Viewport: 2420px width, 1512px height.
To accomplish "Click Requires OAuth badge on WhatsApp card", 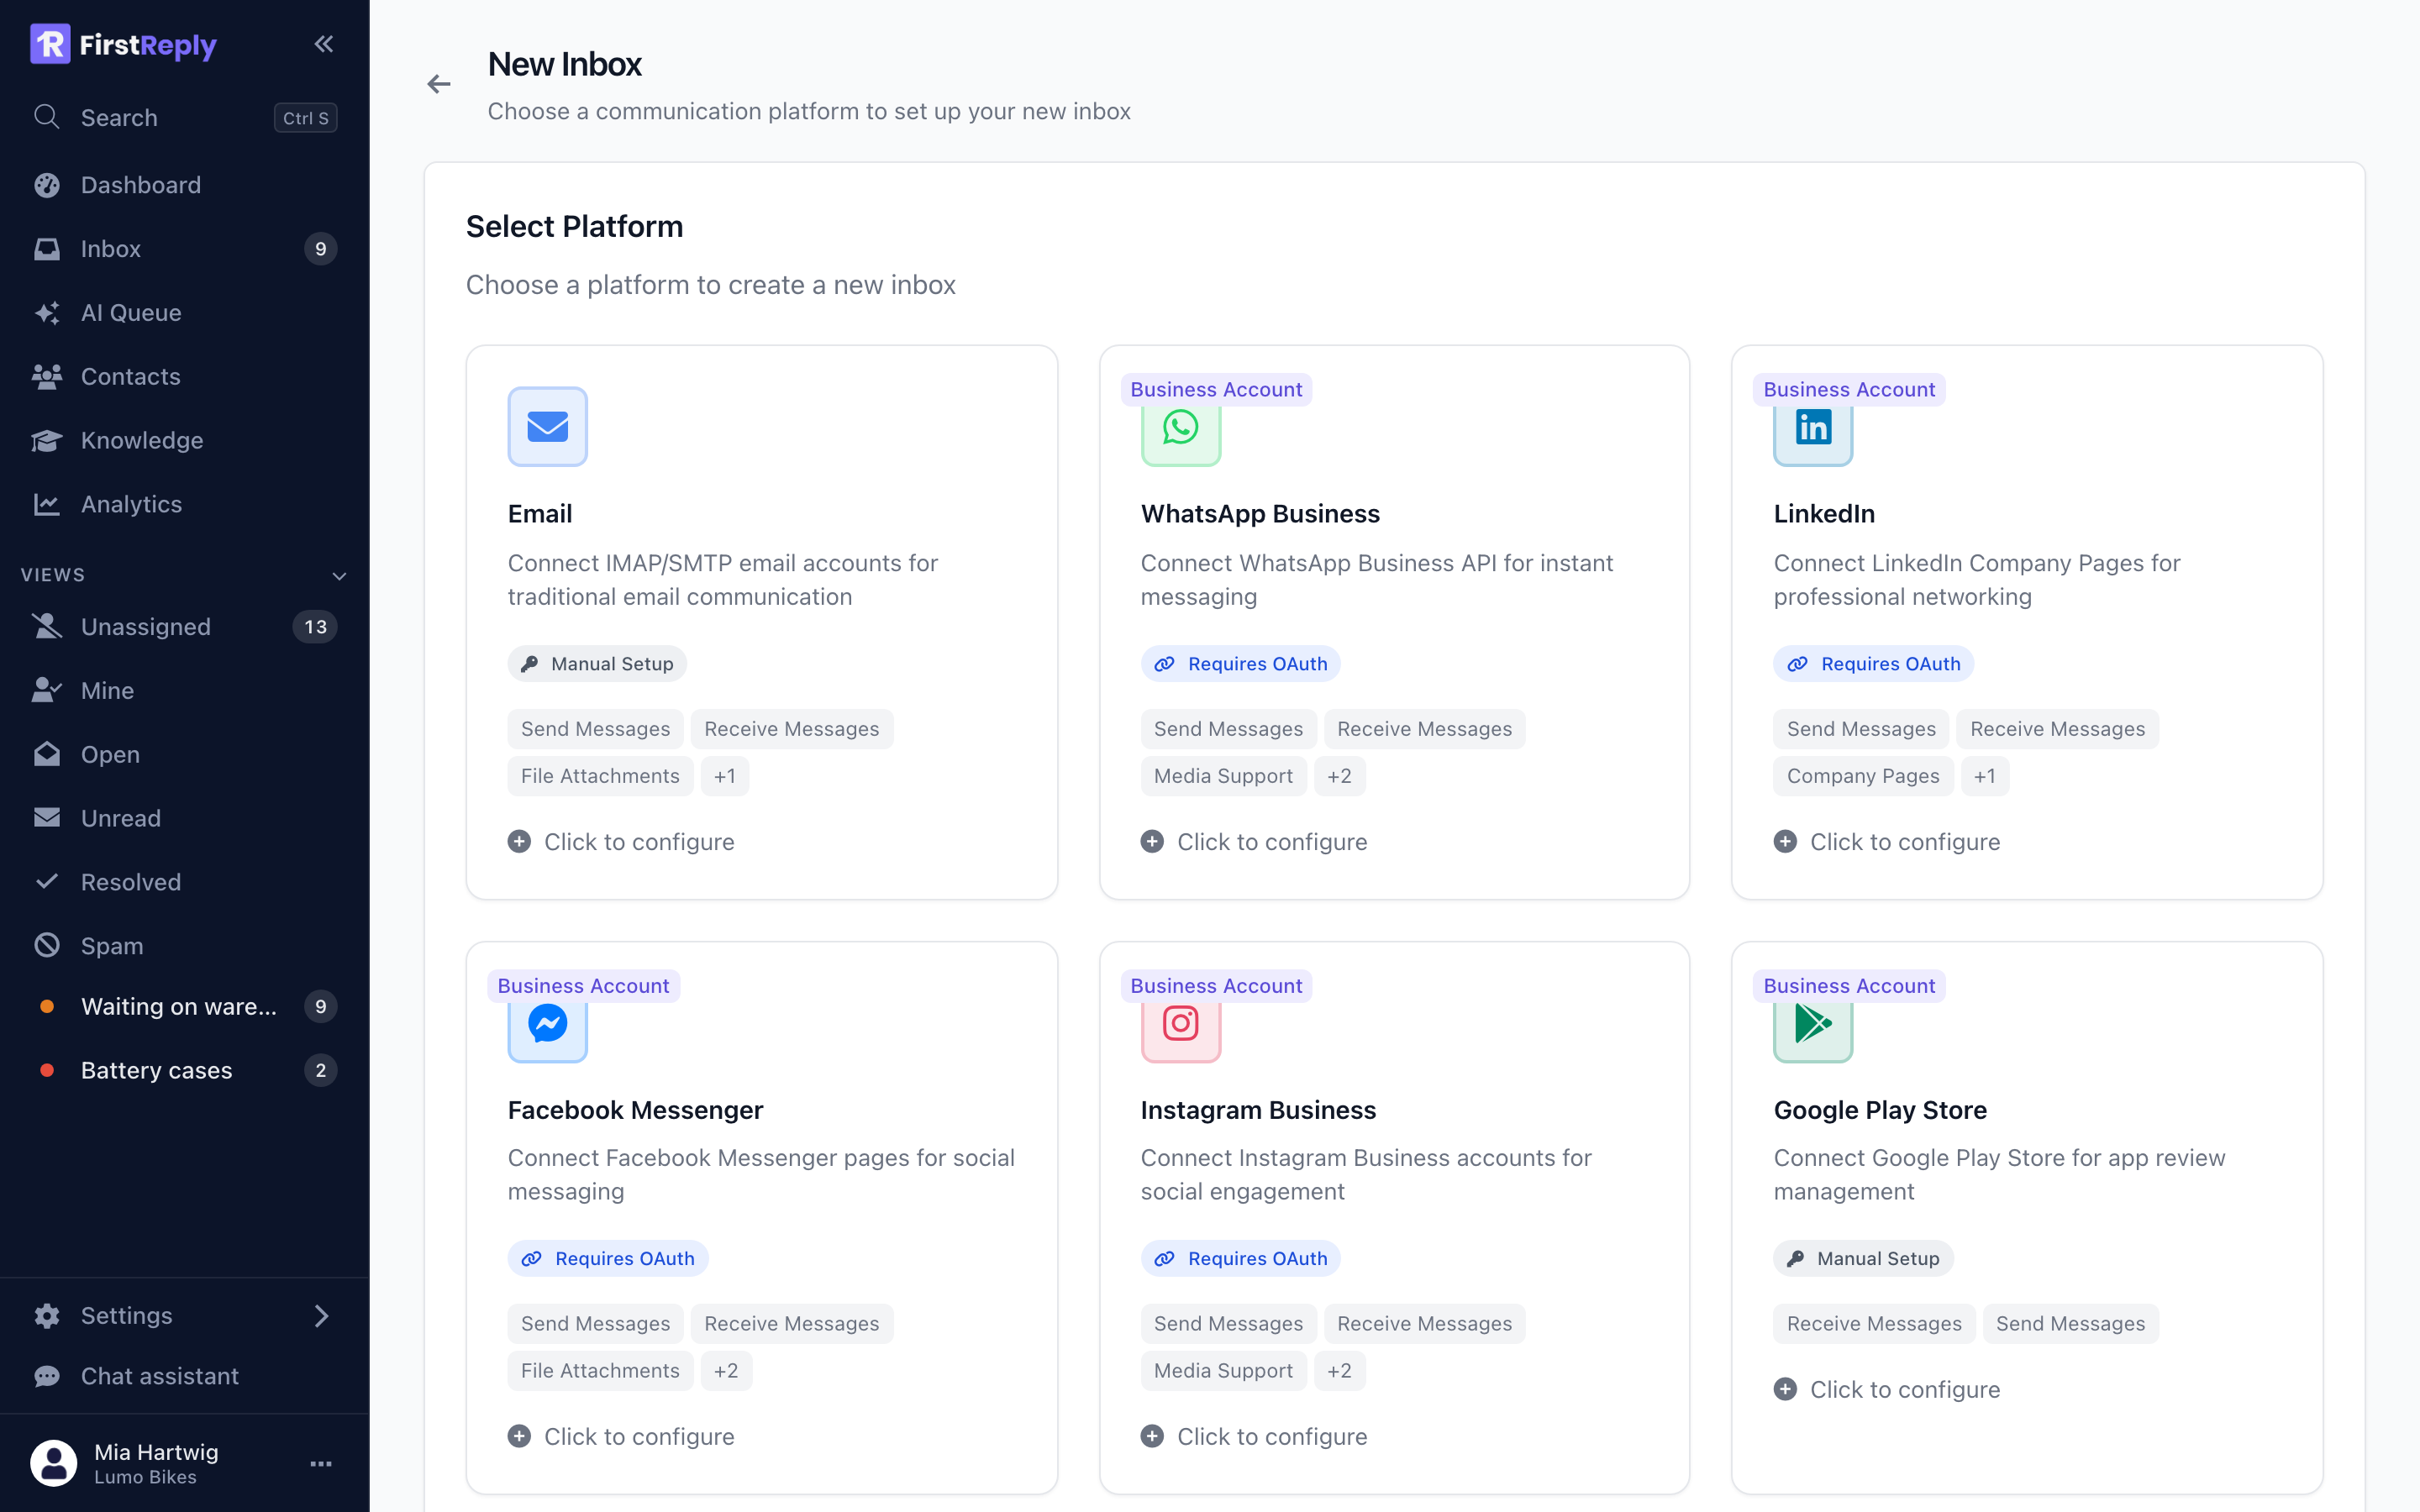I will tap(1240, 664).
